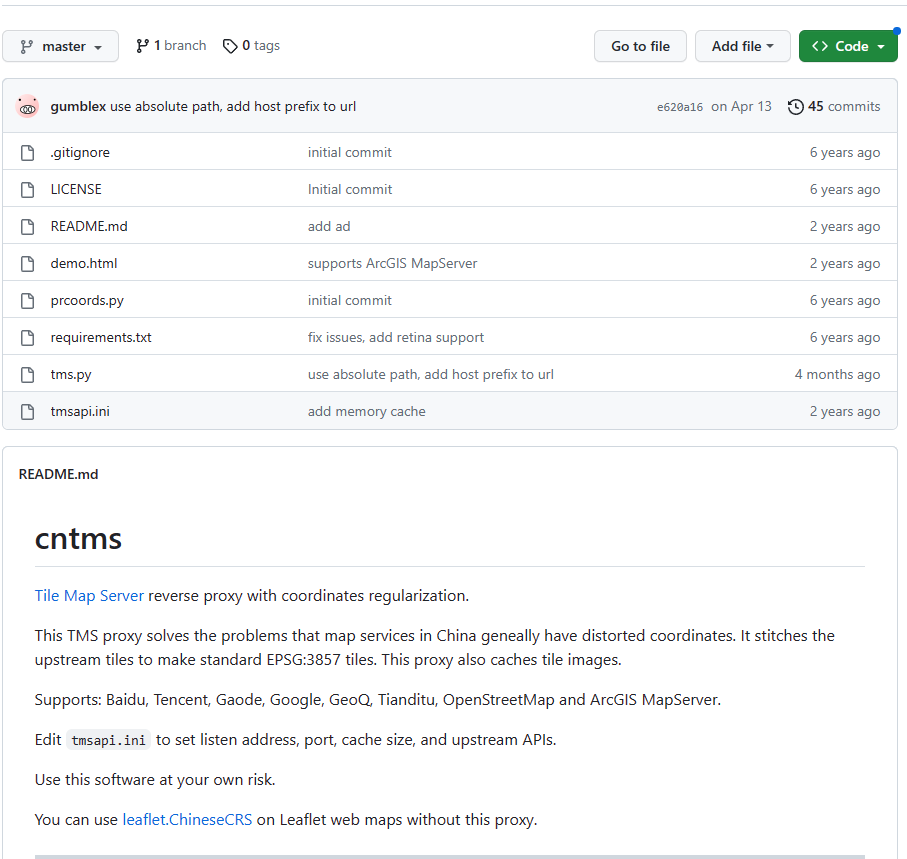Click the Tile Map Server link
Viewport: 907px width, 859px height.
coord(89,596)
